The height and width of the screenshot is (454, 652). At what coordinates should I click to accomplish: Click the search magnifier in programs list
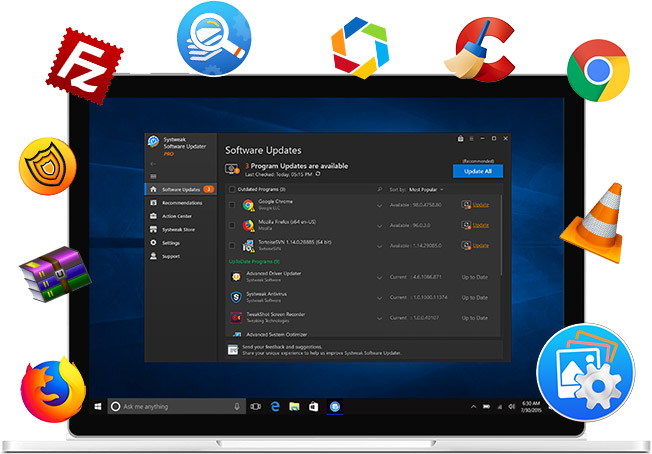[x=380, y=190]
